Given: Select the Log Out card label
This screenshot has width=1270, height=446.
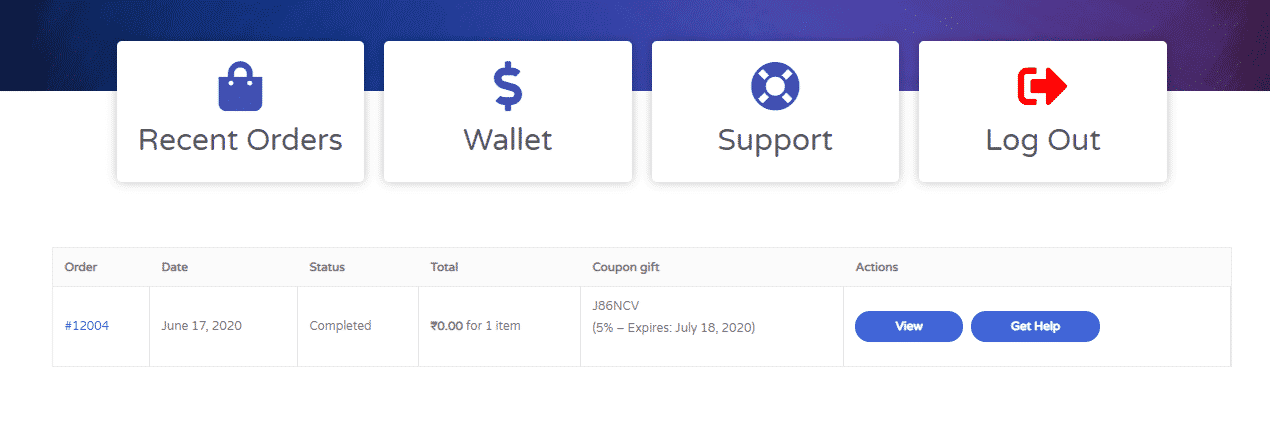Looking at the screenshot, I should point(1043,140).
